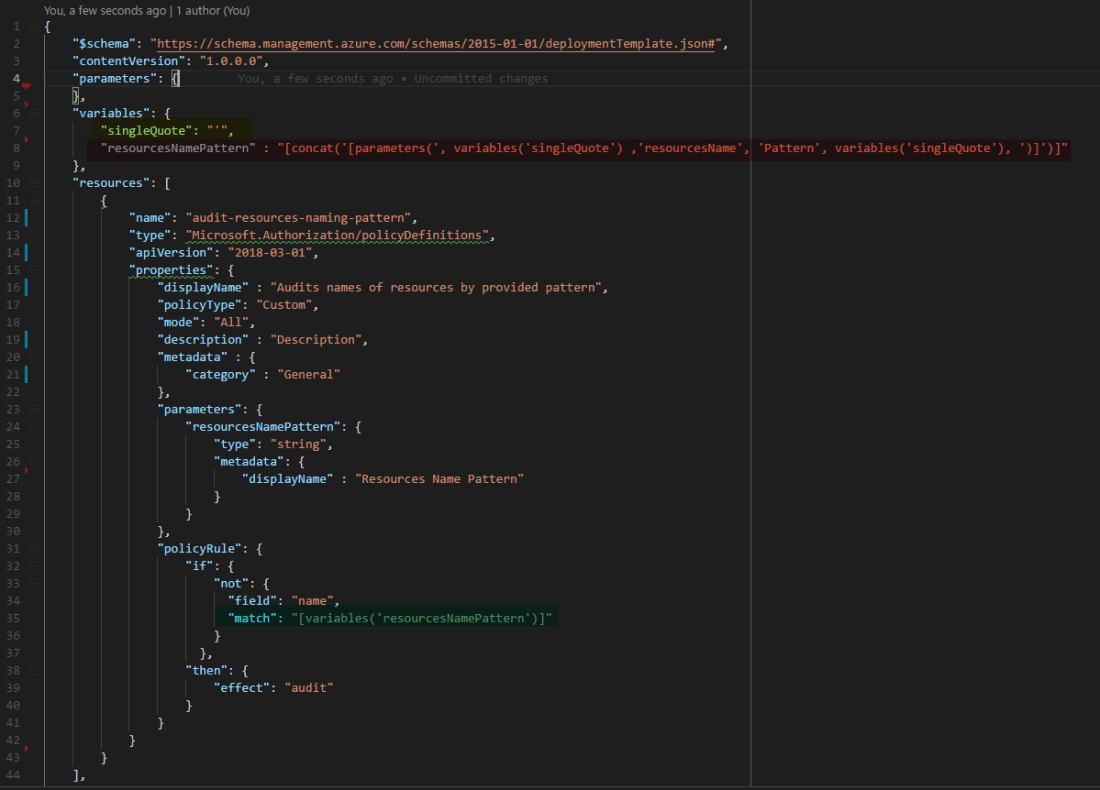This screenshot has width=1100, height=790.
Task: Open the blue change marker on line 14
Action: click(27, 252)
